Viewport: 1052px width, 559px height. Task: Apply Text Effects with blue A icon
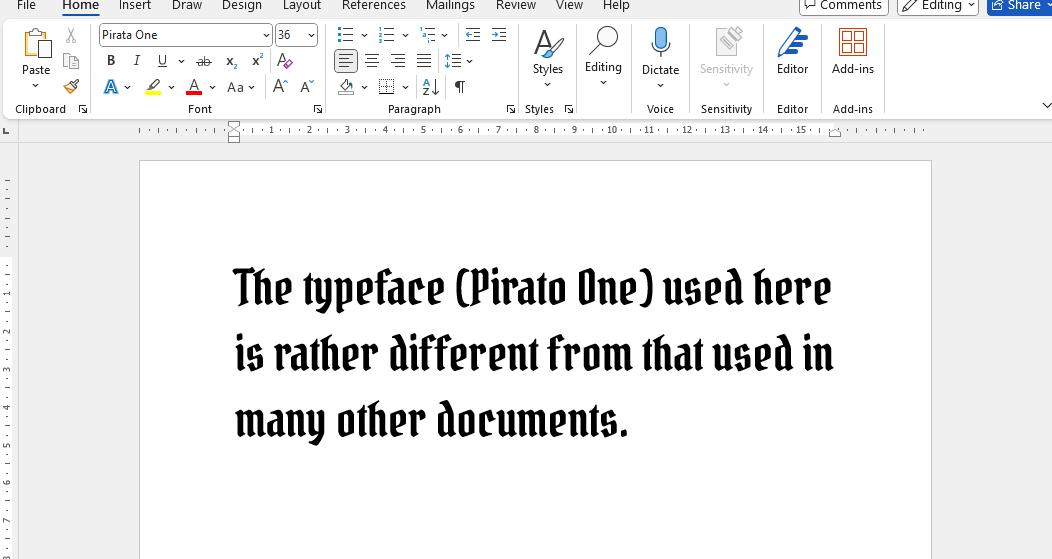click(x=111, y=87)
